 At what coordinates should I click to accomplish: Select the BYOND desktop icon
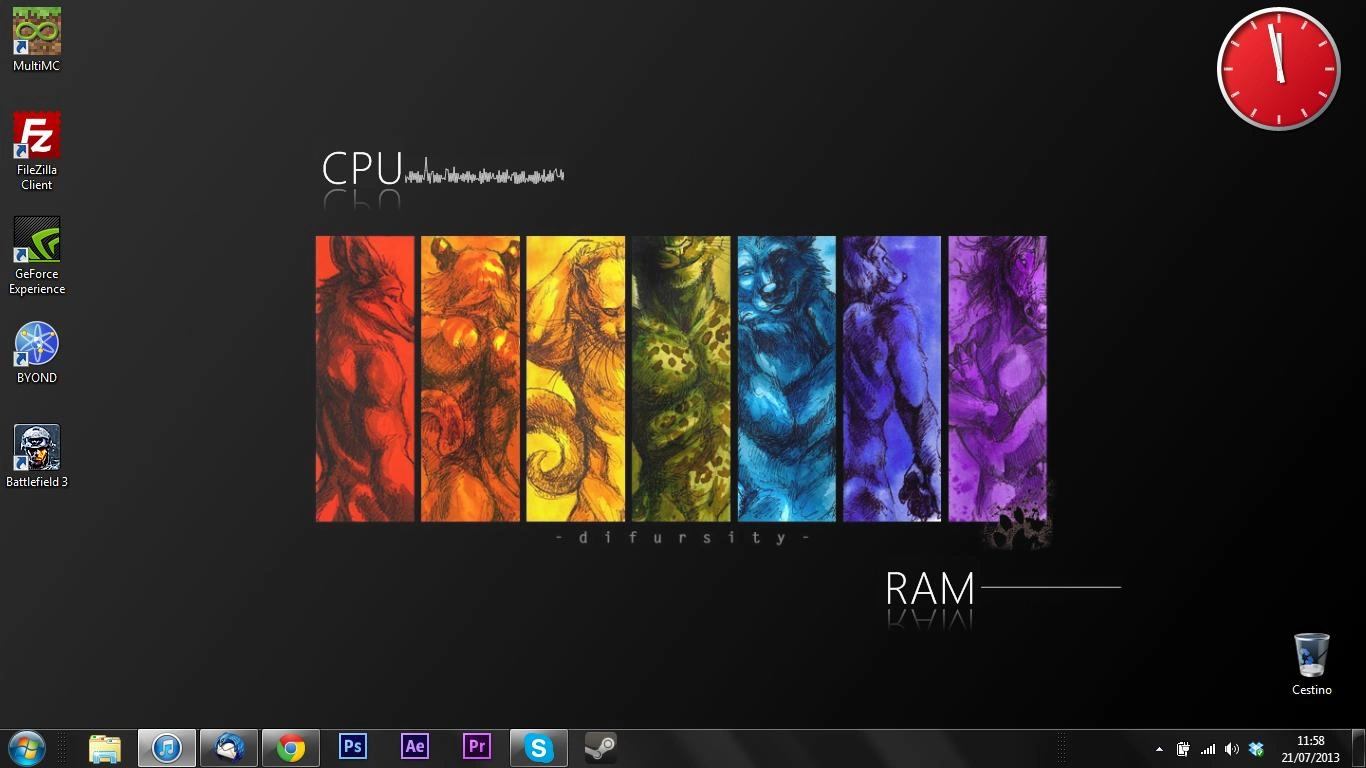tap(37, 353)
